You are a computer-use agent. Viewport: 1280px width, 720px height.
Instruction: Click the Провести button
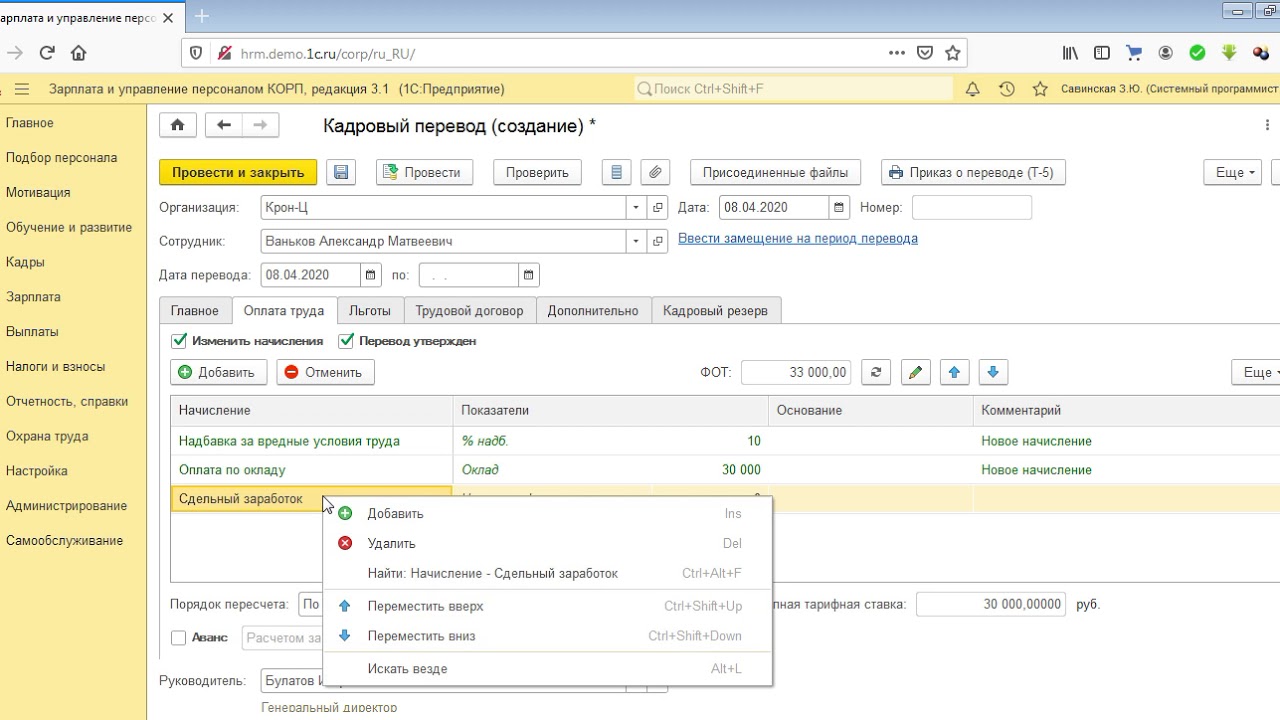pos(423,172)
